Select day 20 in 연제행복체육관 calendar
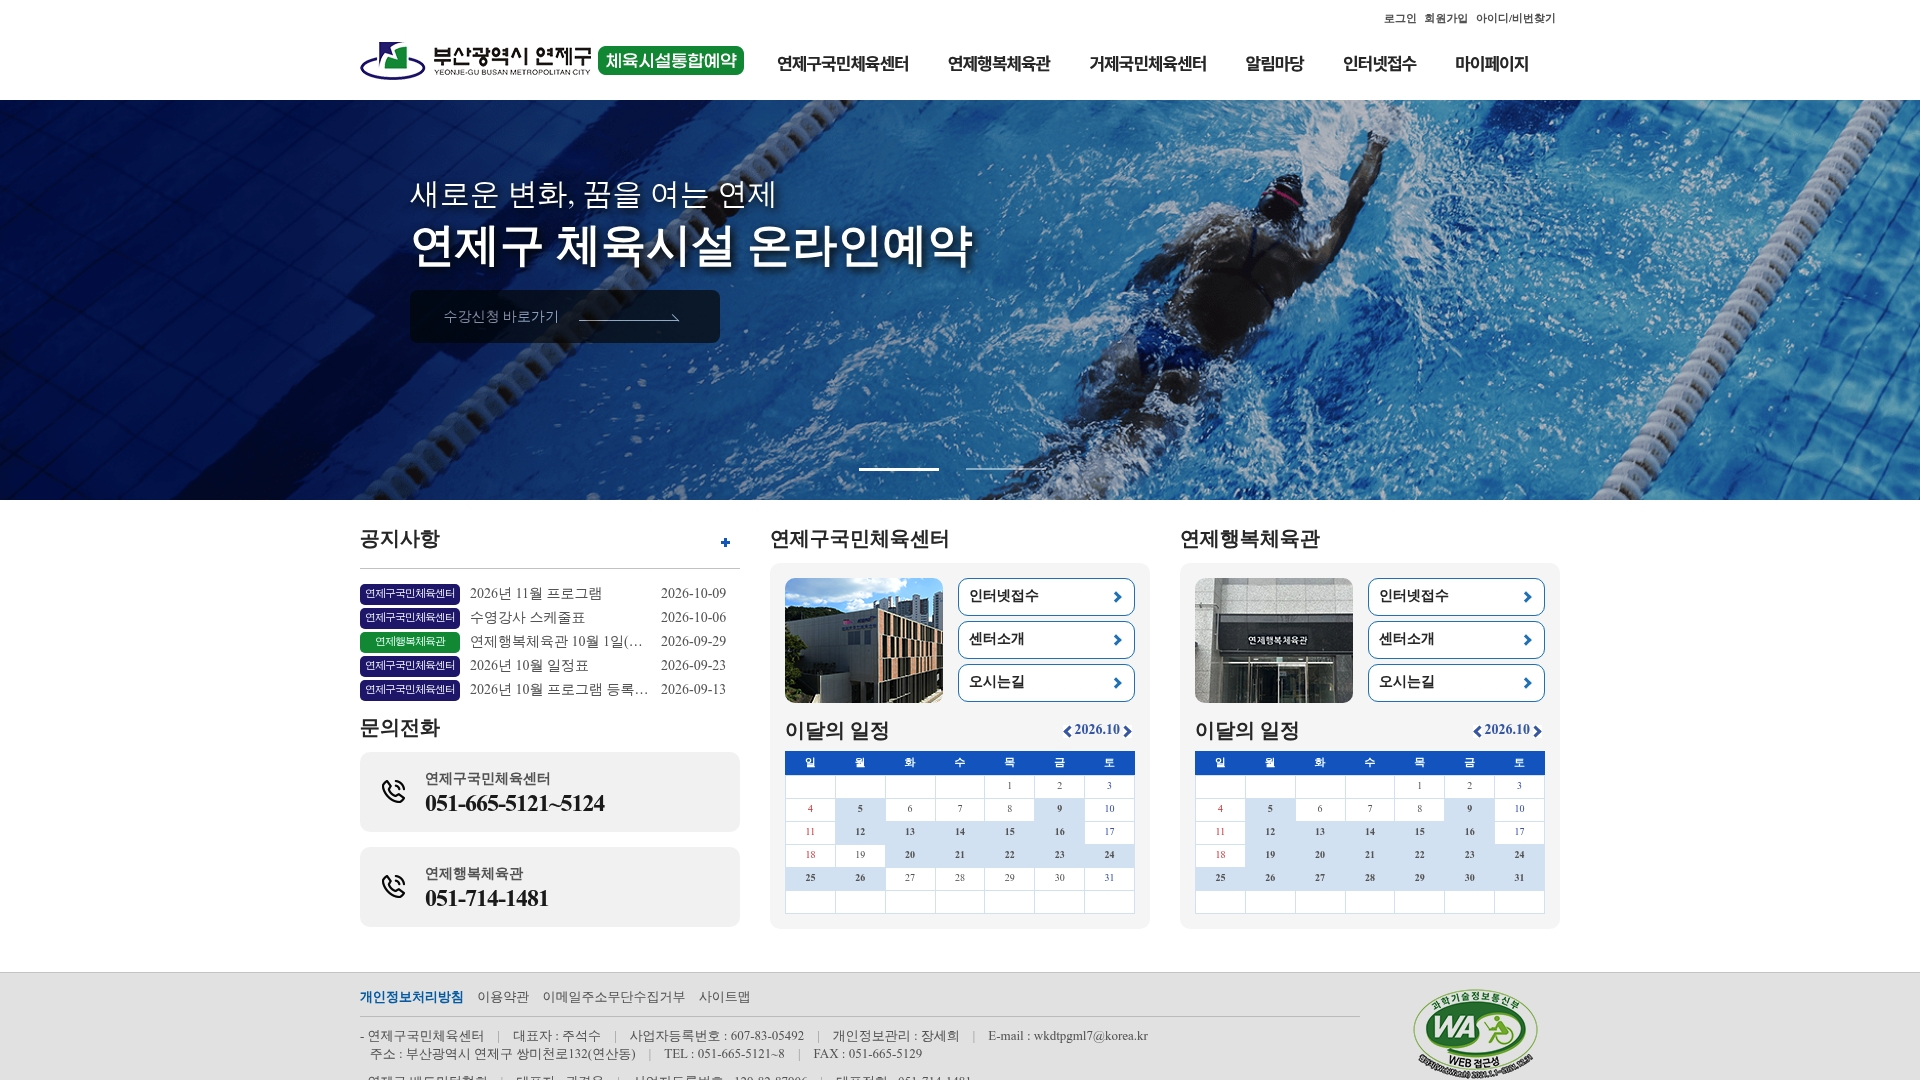The height and width of the screenshot is (1080, 1920). point(1320,855)
